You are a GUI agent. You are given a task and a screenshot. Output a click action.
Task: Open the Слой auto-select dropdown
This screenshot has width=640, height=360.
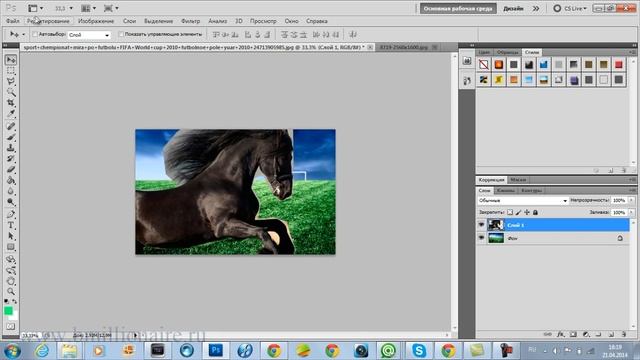pos(89,35)
